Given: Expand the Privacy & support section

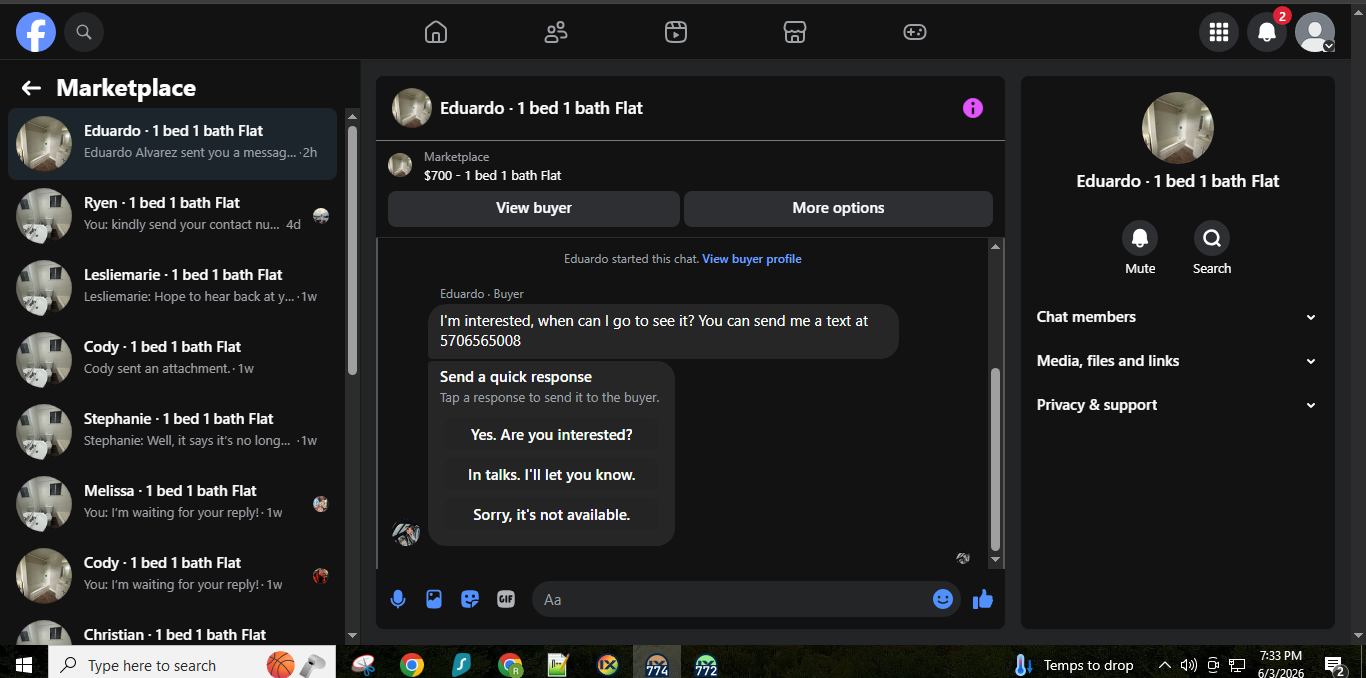Looking at the screenshot, I should tap(1177, 405).
